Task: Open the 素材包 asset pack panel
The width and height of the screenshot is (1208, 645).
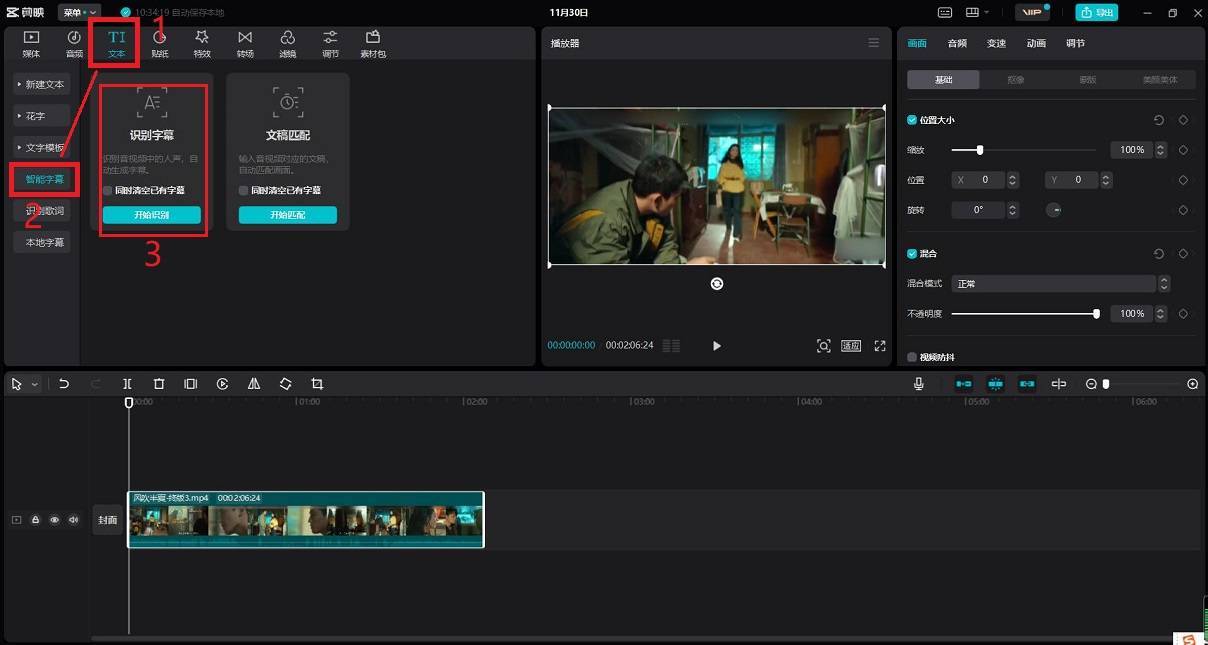Action: click(x=373, y=43)
